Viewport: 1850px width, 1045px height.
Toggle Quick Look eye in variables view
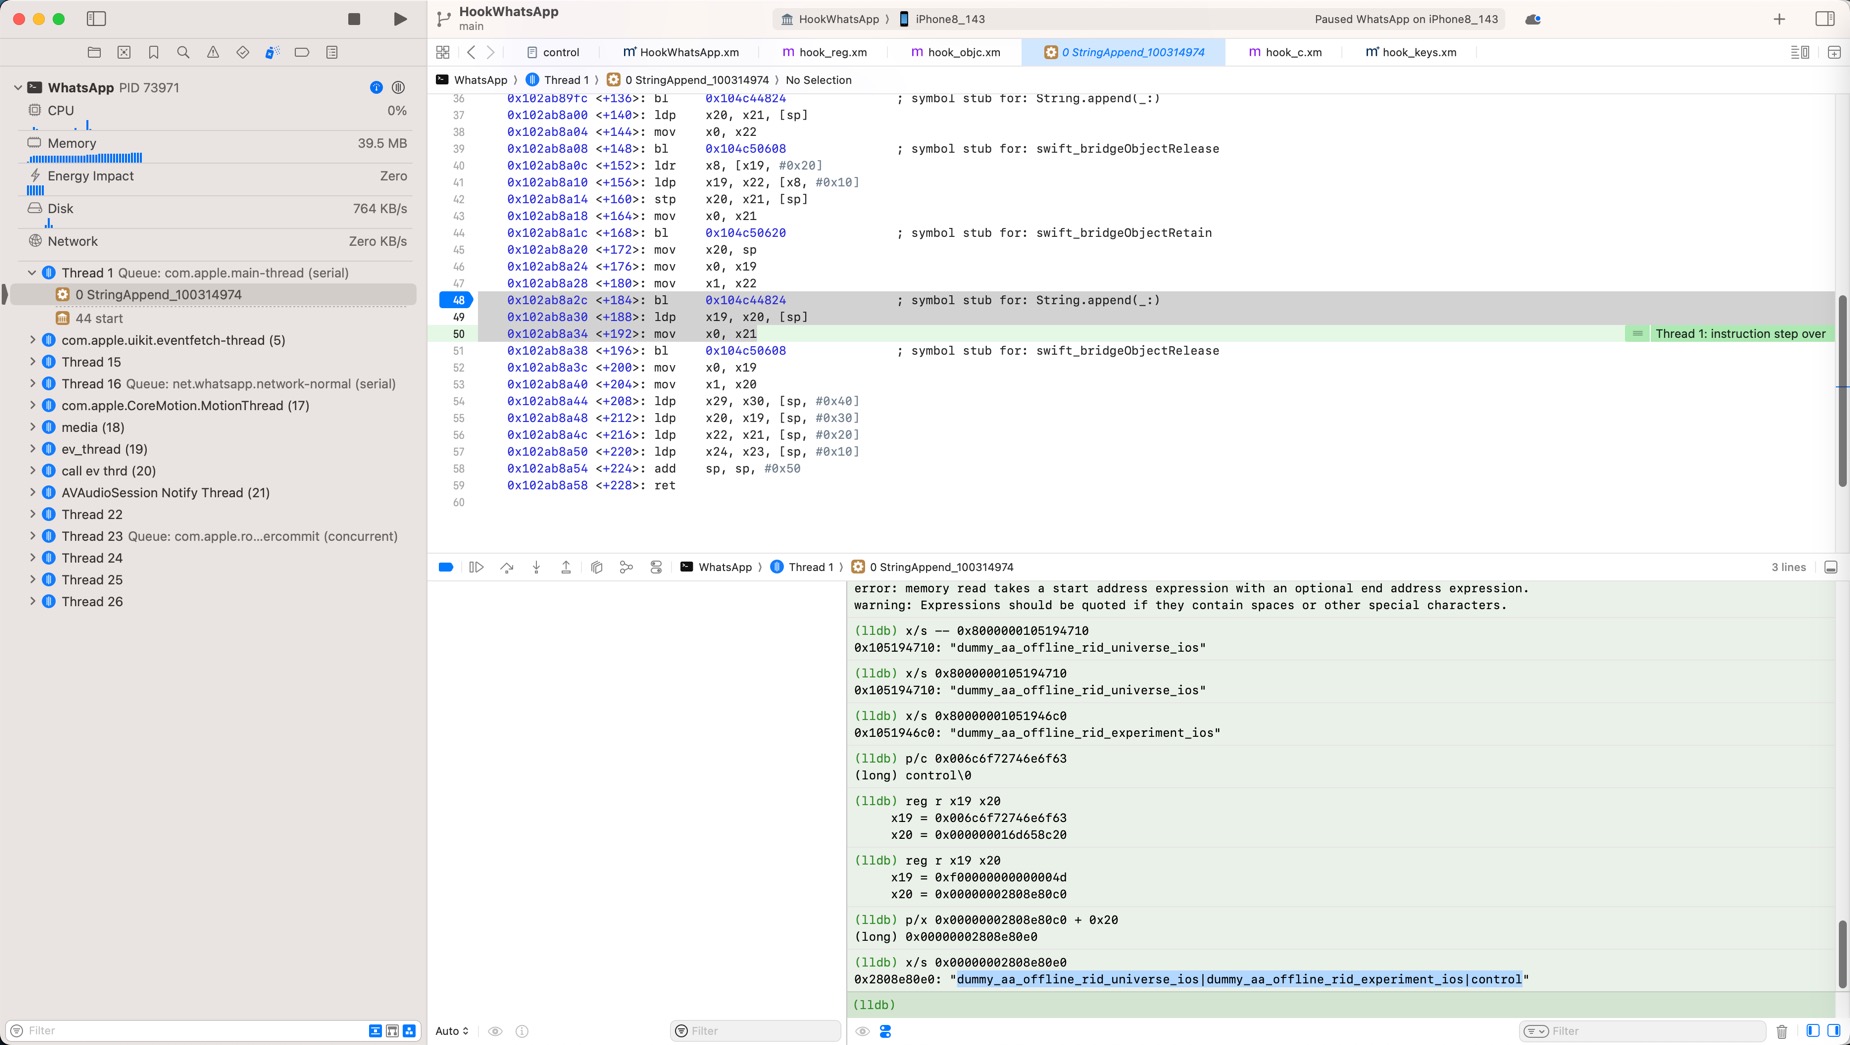point(496,1031)
